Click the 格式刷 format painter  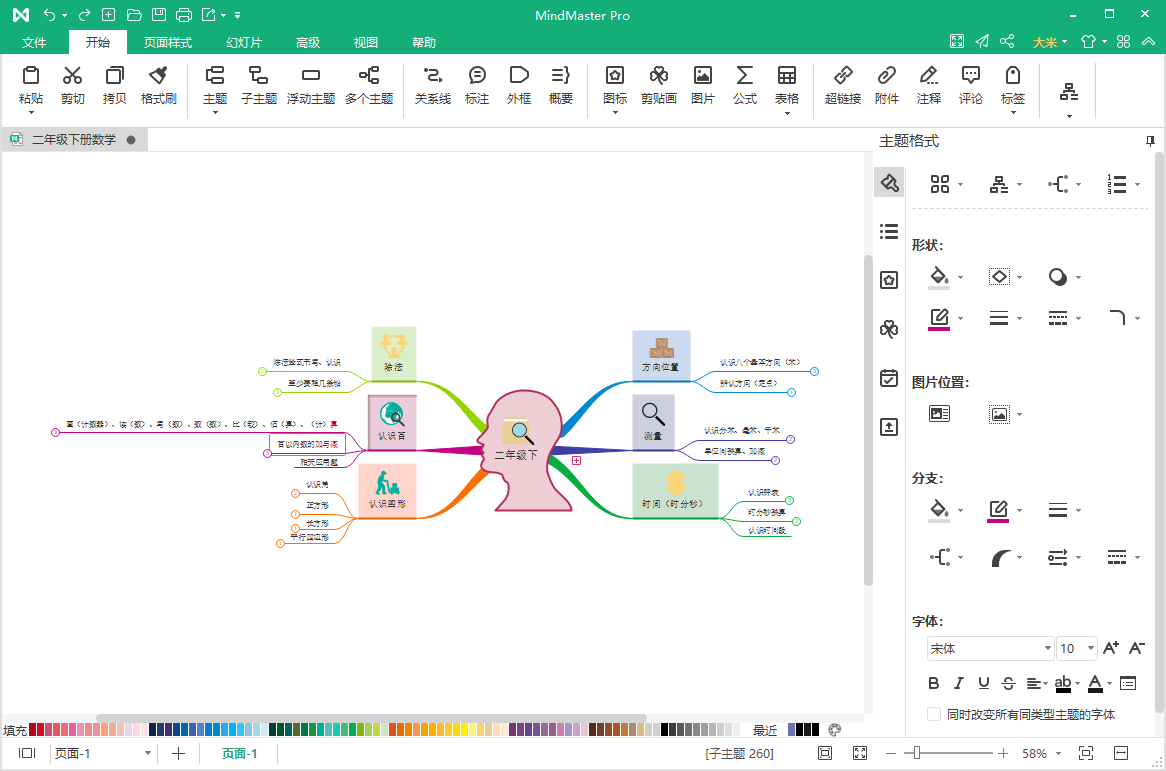point(158,84)
